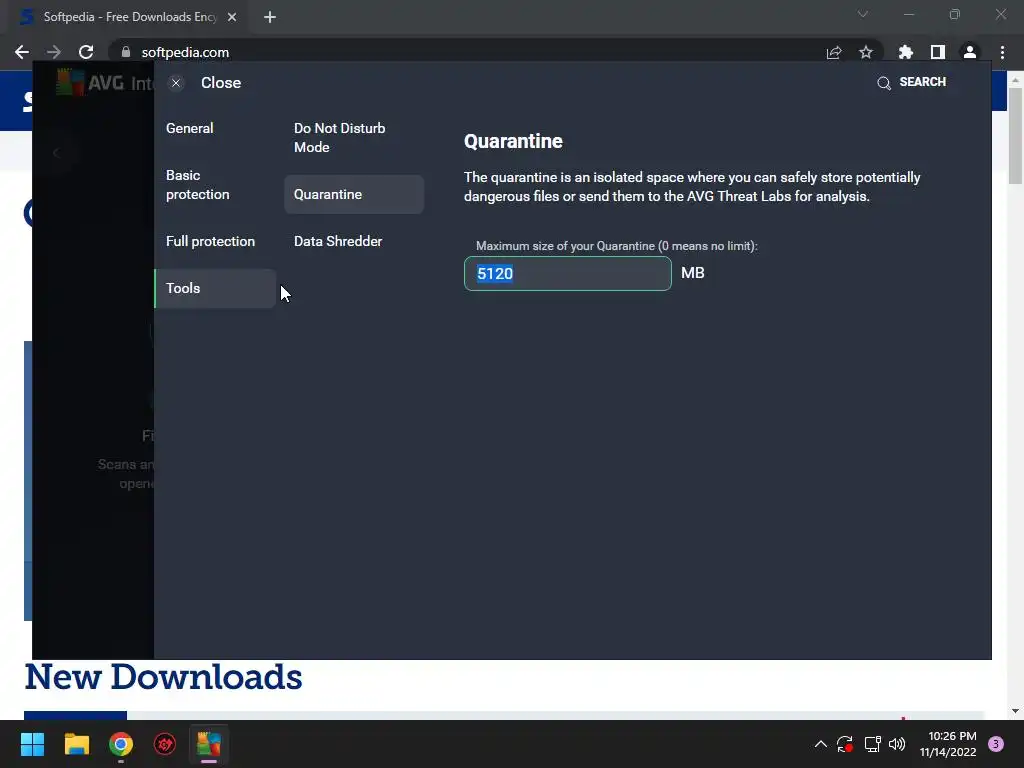Bookmark this tab with star icon

(x=866, y=52)
